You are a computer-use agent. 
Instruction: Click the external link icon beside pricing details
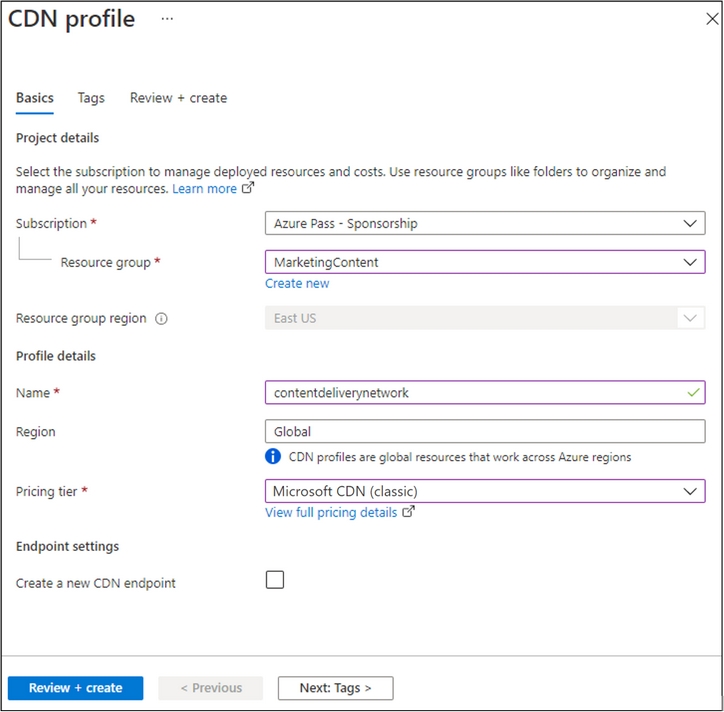pyautogui.click(x=408, y=512)
